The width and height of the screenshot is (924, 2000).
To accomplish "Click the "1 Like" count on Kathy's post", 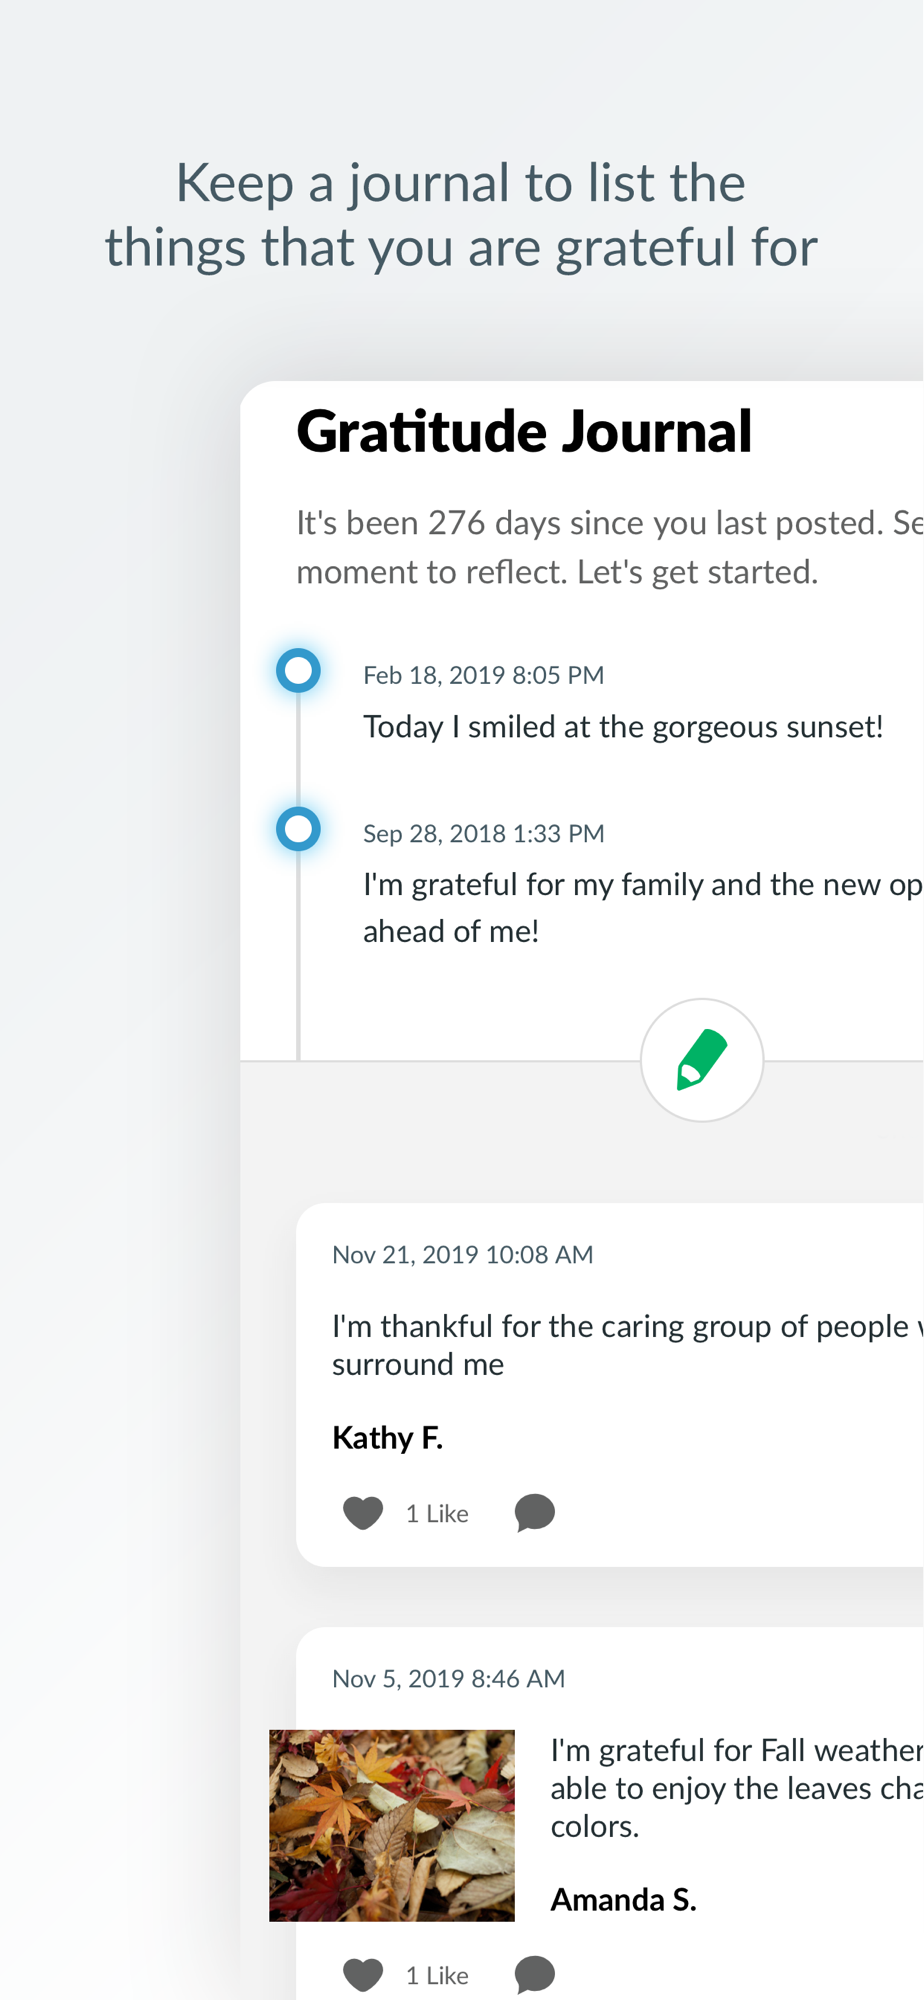I will [x=437, y=1514].
